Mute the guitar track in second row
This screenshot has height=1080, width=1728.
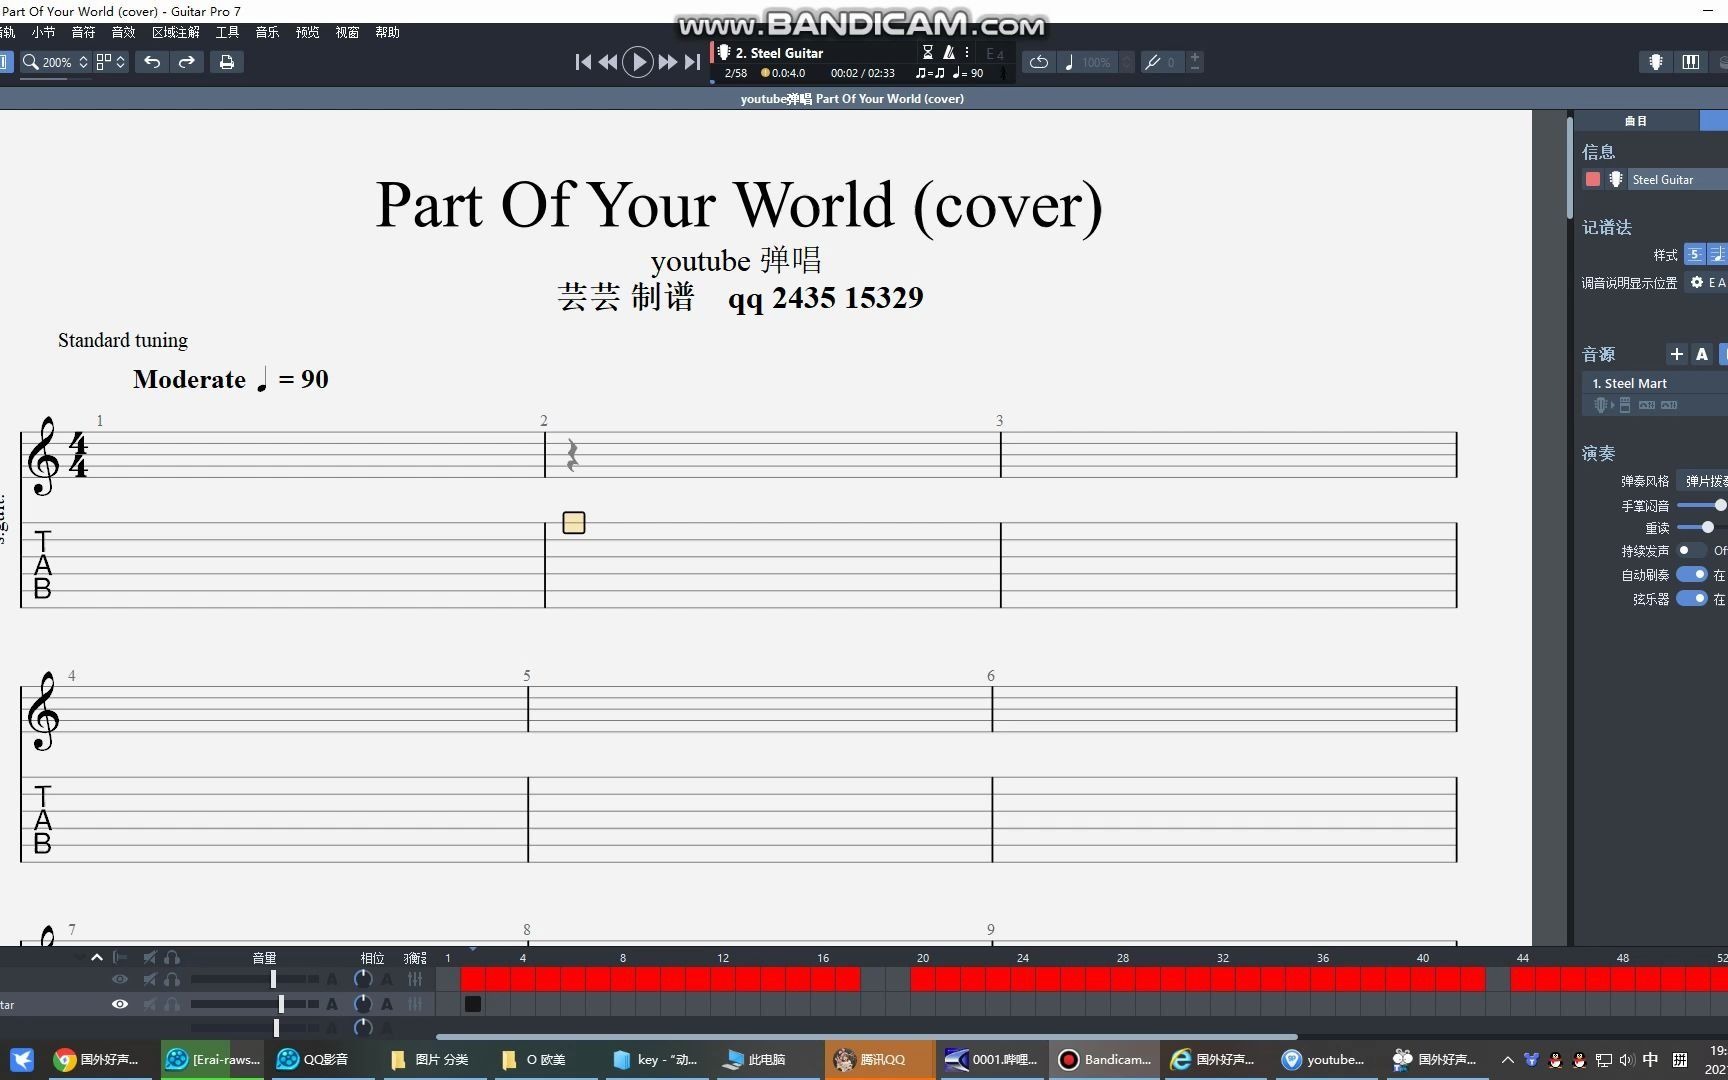click(x=150, y=1004)
